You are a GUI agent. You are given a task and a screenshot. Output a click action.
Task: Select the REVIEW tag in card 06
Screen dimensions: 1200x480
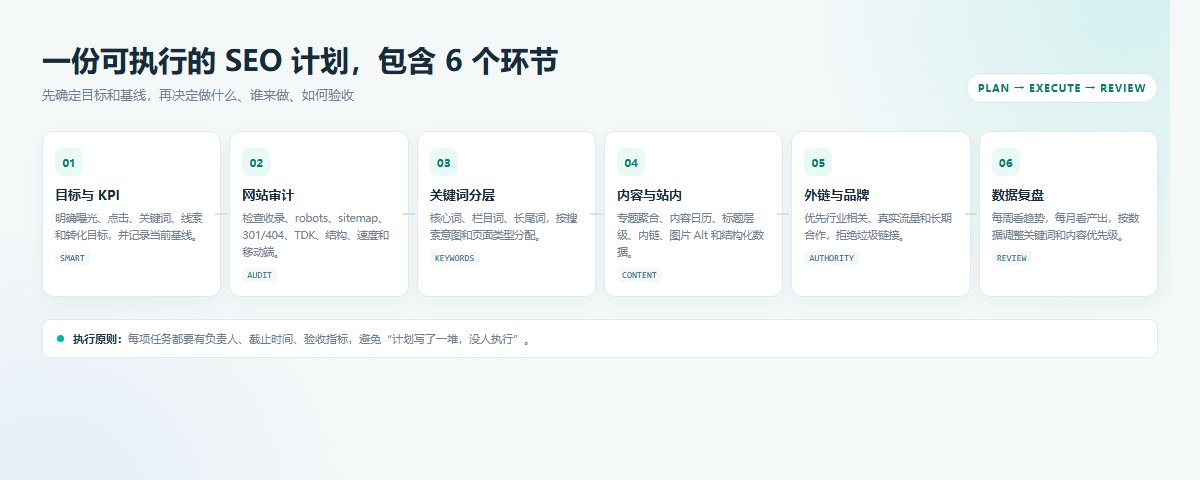click(1011, 258)
